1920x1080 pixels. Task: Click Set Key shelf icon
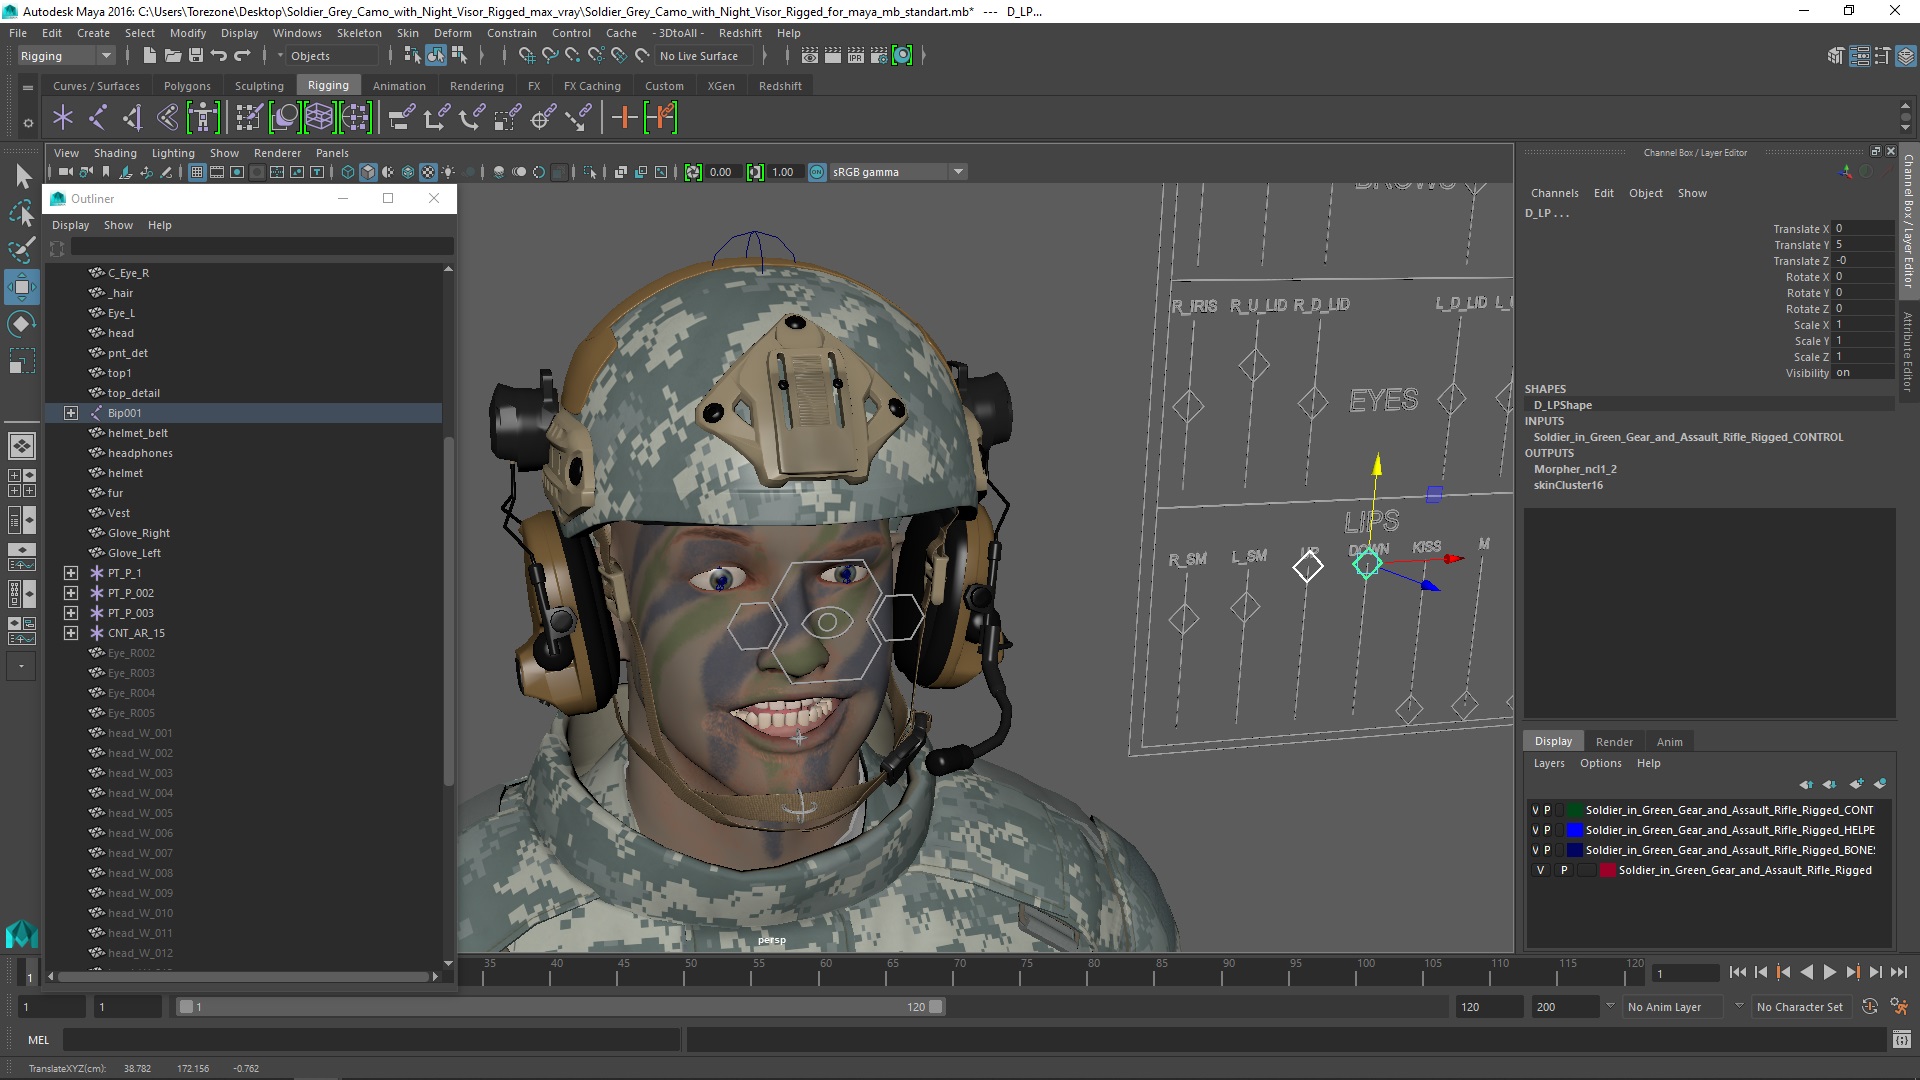(x=624, y=118)
